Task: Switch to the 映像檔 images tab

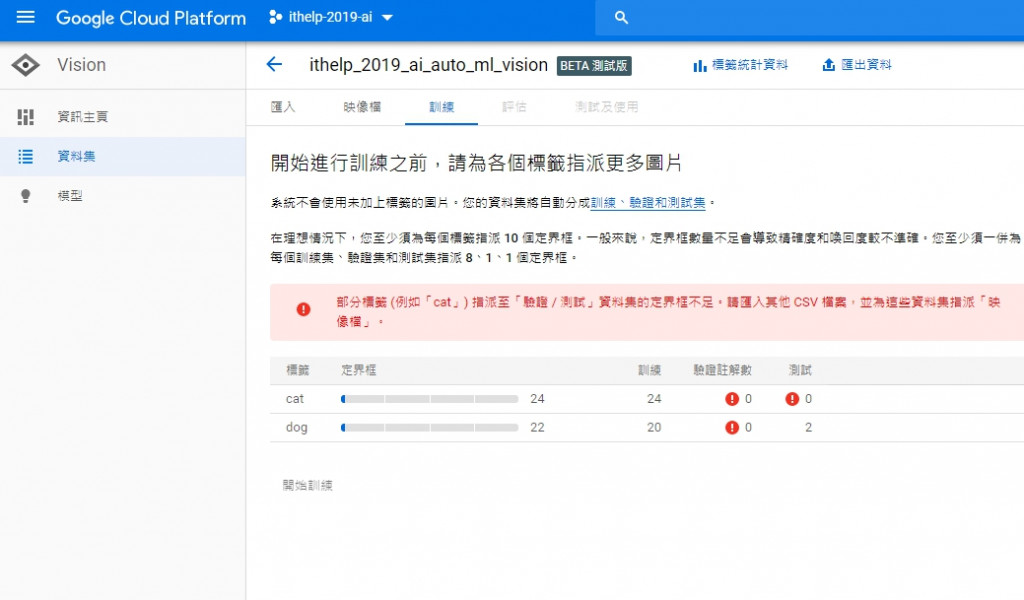Action: point(362,106)
